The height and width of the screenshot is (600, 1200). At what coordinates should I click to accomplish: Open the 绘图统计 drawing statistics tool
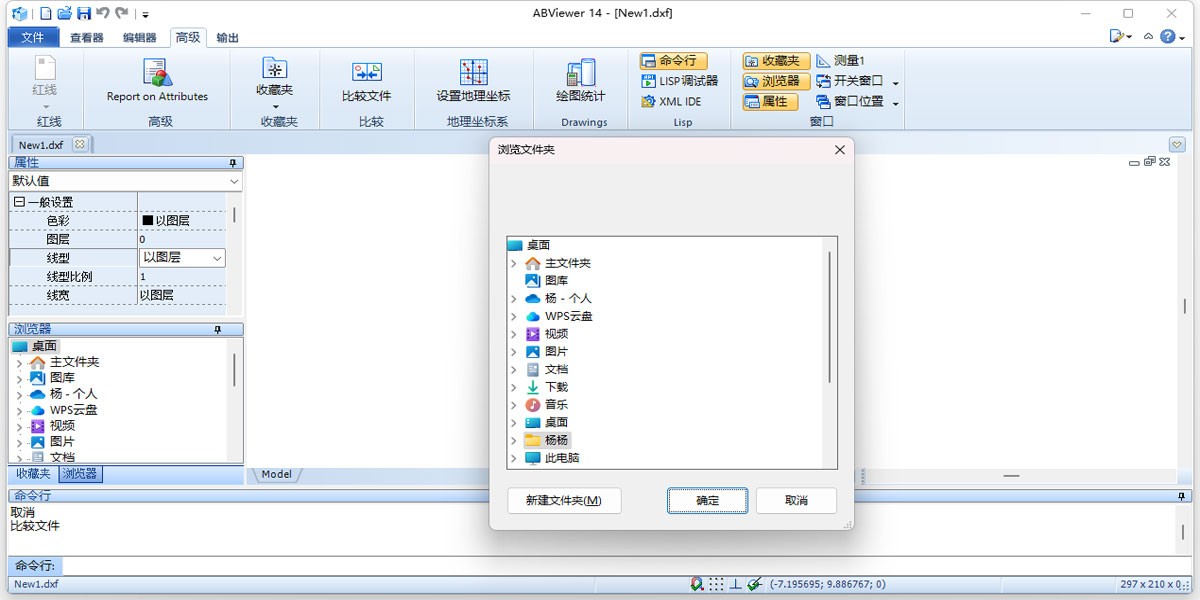(581, 82)
